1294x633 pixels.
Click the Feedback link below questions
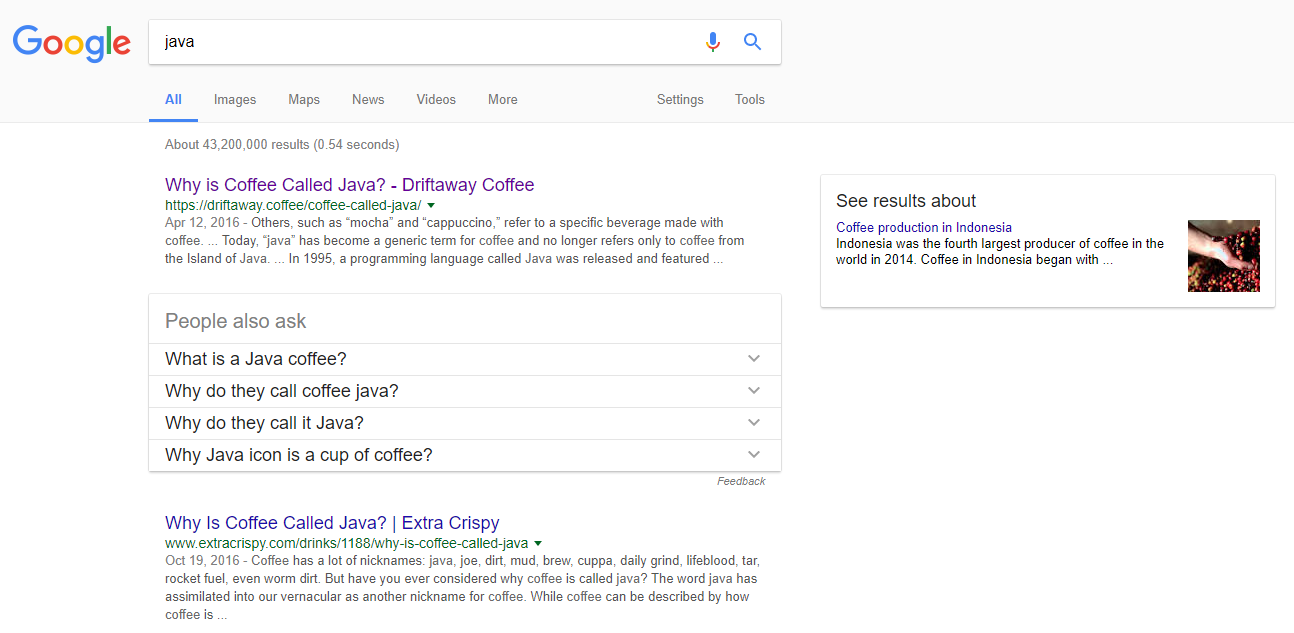[741, 482]
